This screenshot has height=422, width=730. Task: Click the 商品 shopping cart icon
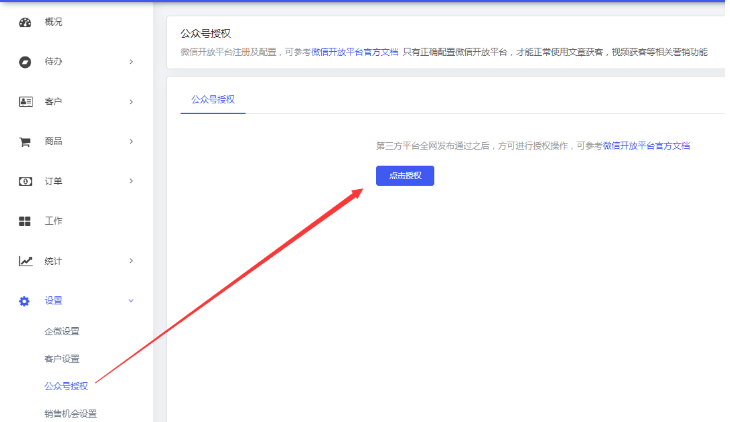(x=25, y=142)
